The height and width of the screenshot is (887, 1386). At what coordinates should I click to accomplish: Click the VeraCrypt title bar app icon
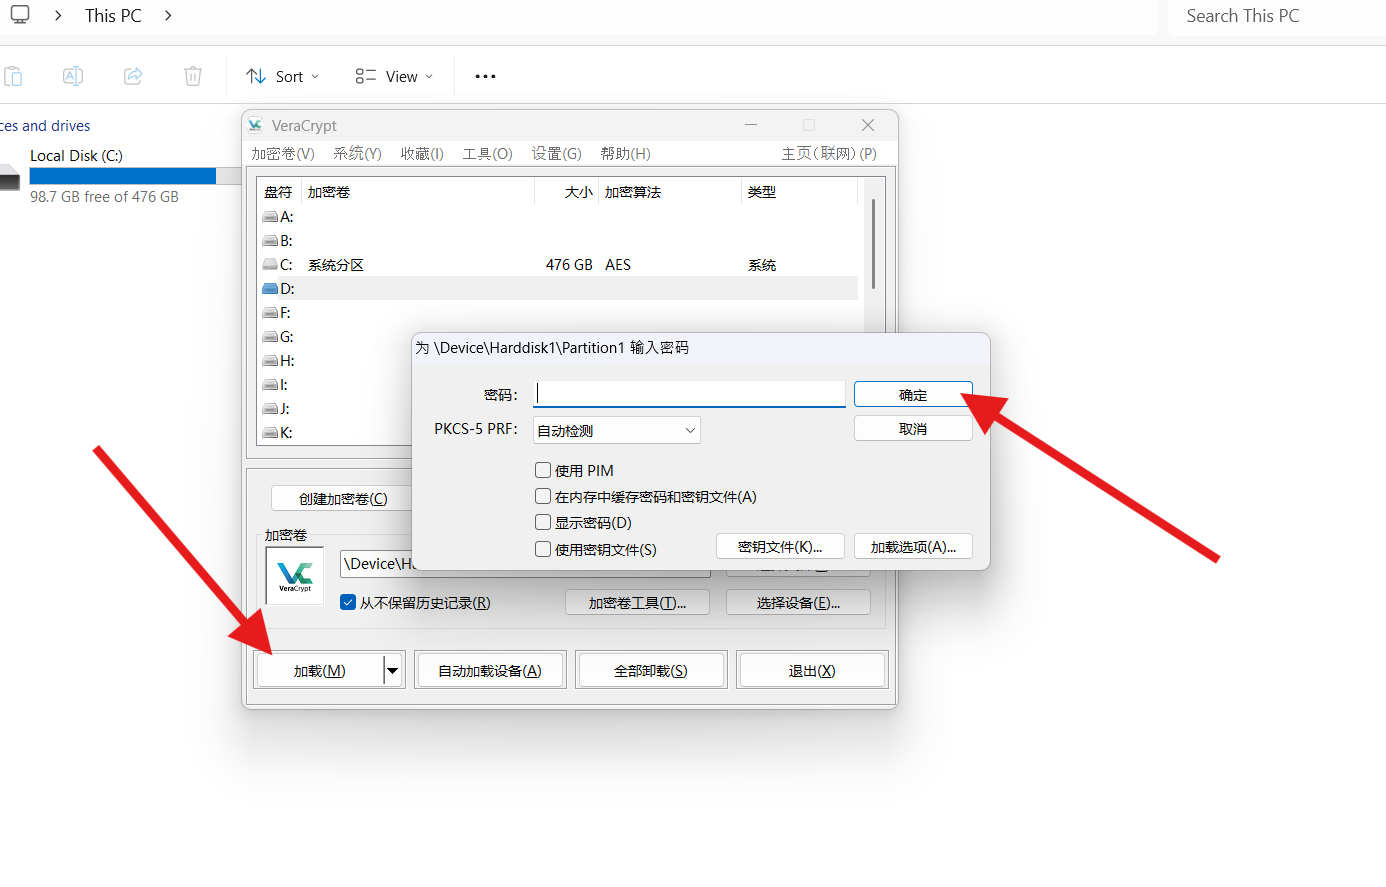(x=255, y=125)
